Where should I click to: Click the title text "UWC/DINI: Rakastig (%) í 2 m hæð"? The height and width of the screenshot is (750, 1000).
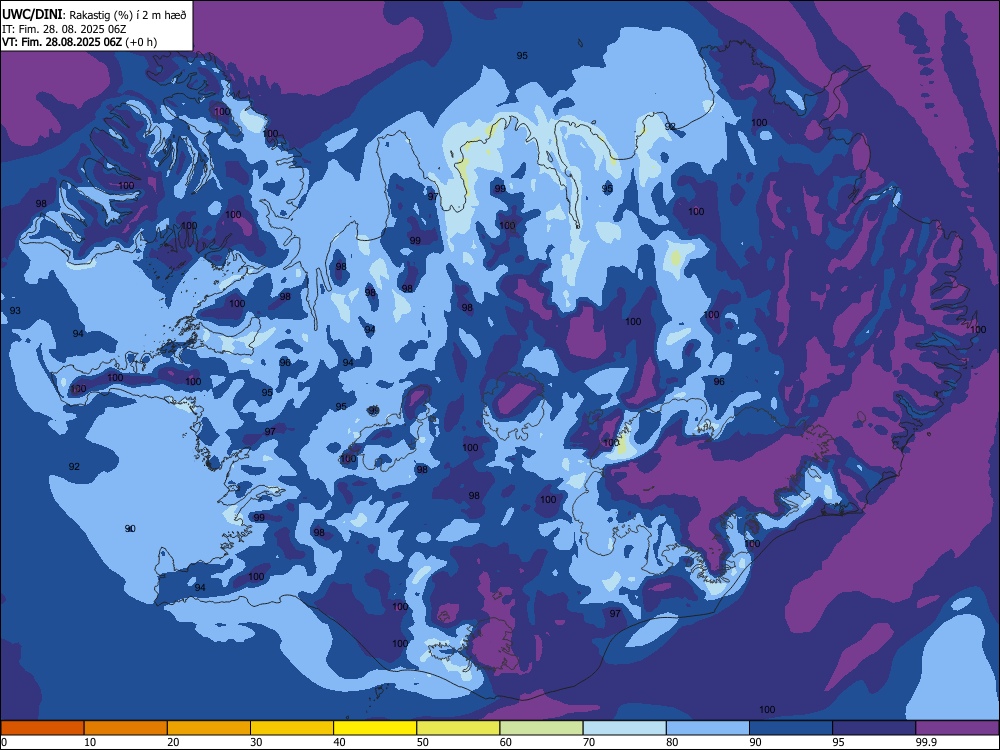[94, 15]
